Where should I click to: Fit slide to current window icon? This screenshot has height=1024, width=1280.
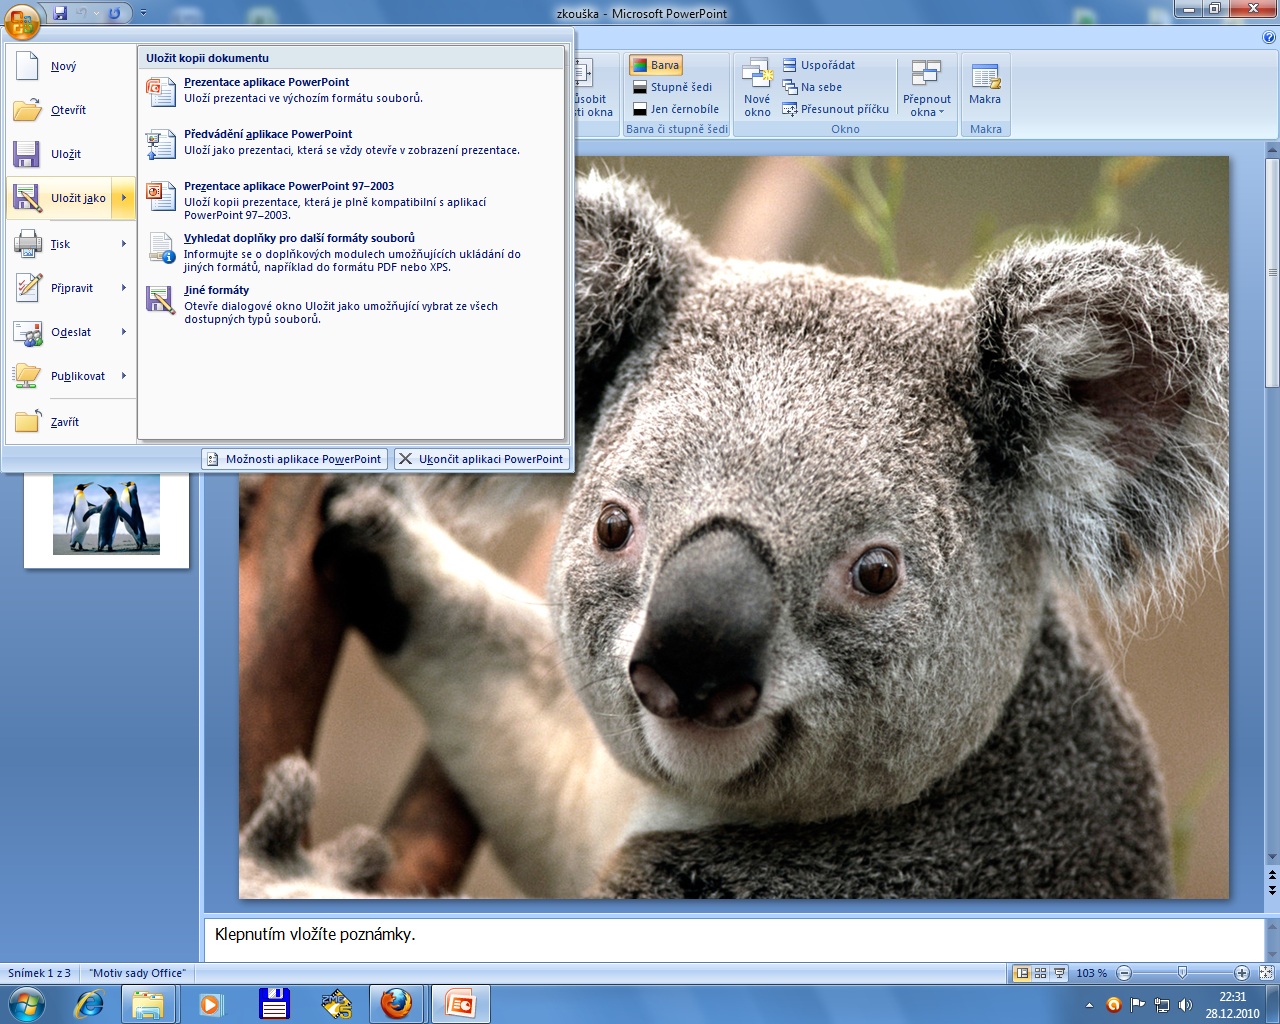pyautogui.click(x=1266, y=973)
